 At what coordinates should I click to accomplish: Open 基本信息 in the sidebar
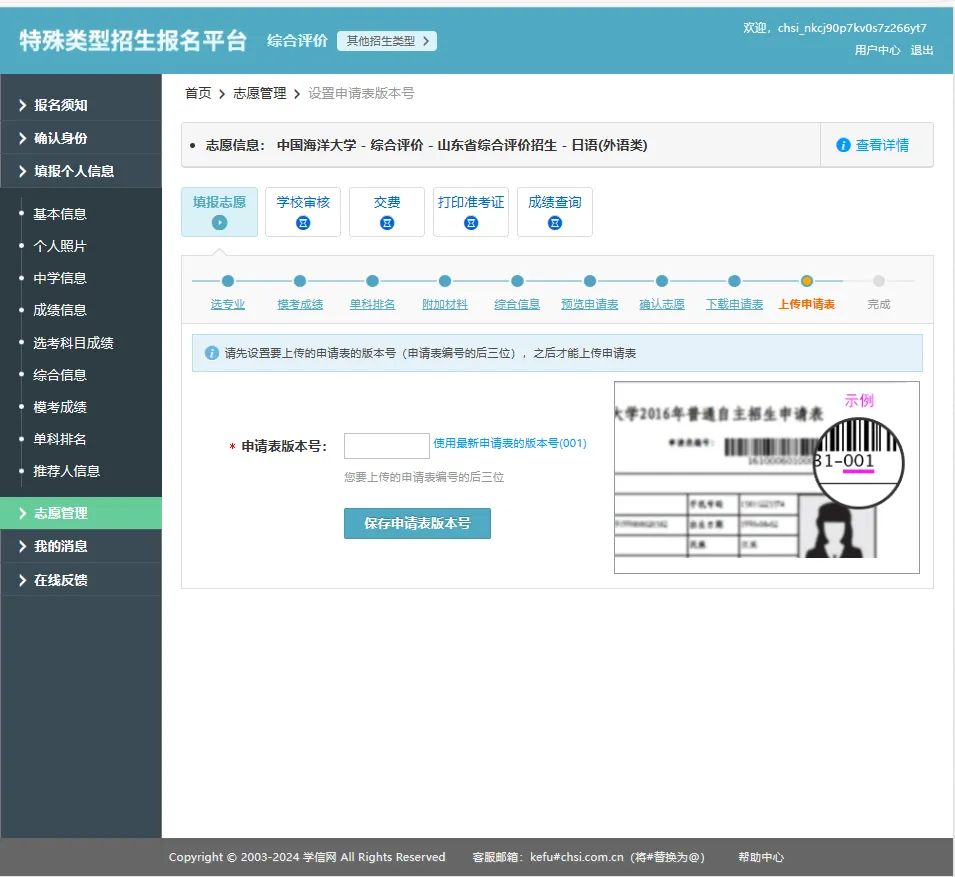60,214
